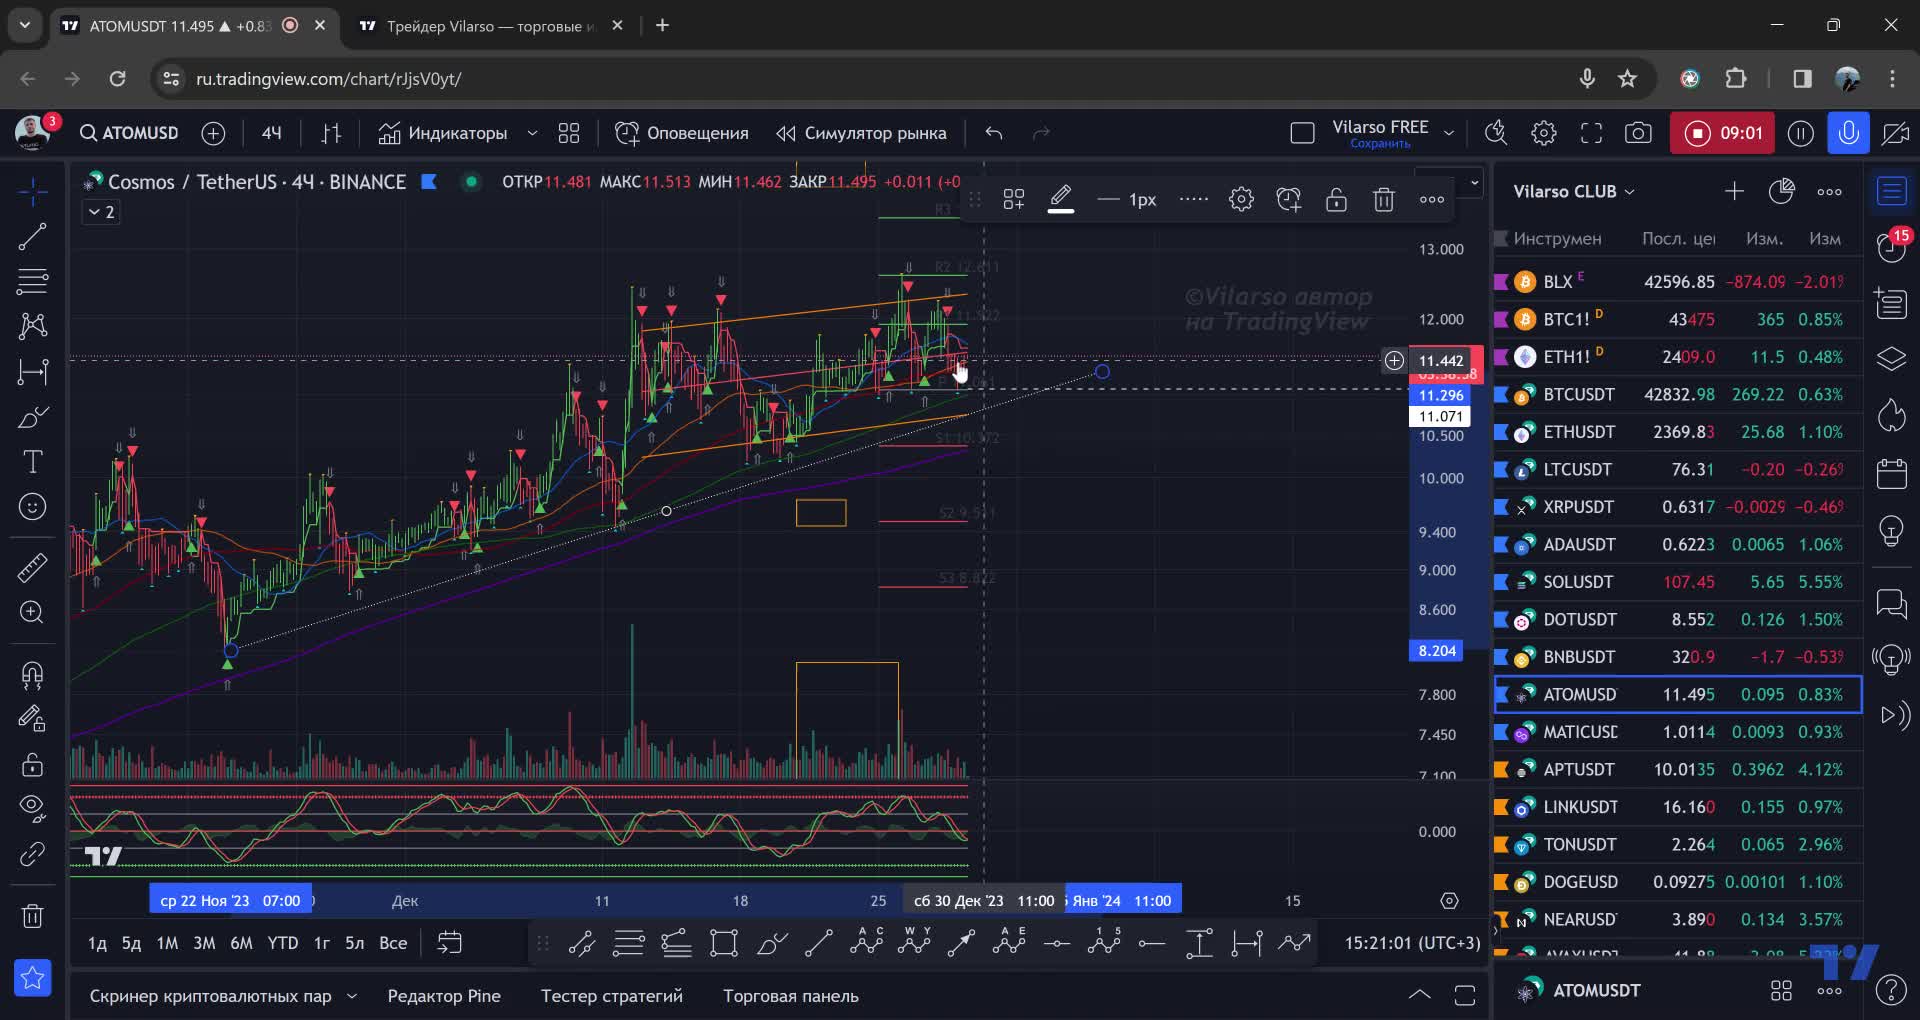Open the Тестер стратегий tab
Screen dimensions: 1920x1020
tap(612, 996)
